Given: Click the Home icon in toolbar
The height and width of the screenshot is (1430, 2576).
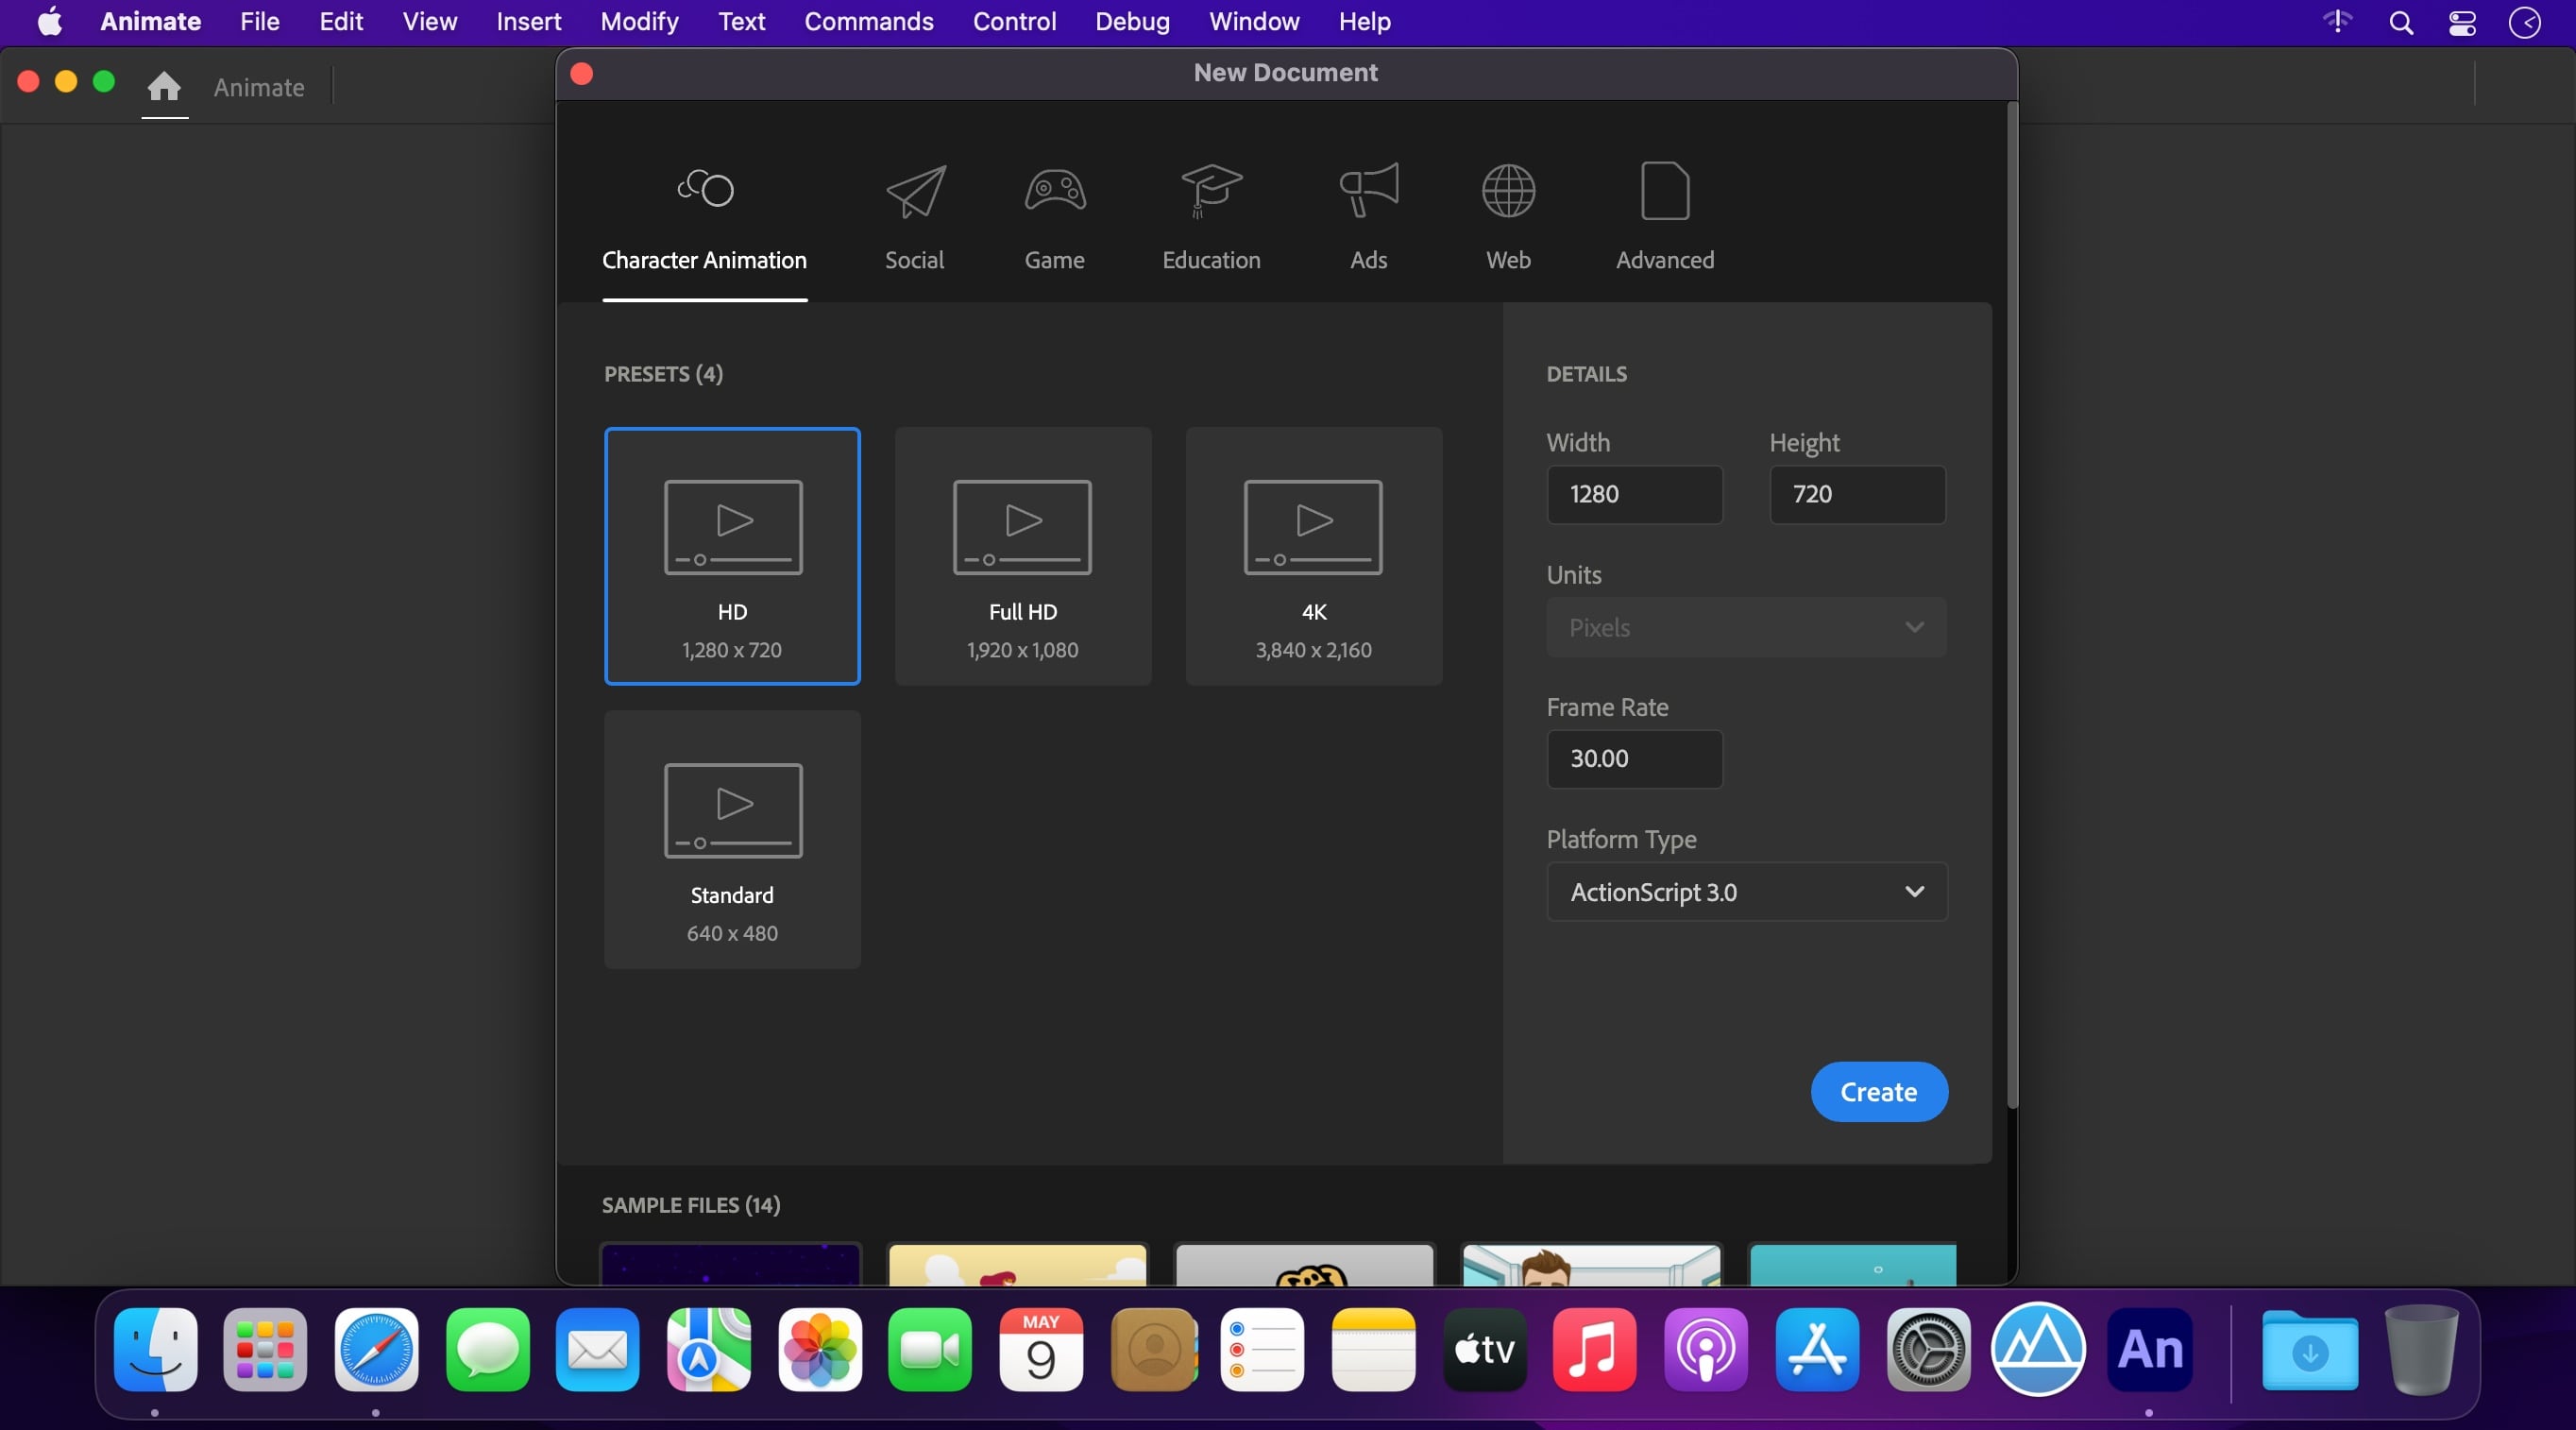Looking at the screenshot, I should pos(164,87).
